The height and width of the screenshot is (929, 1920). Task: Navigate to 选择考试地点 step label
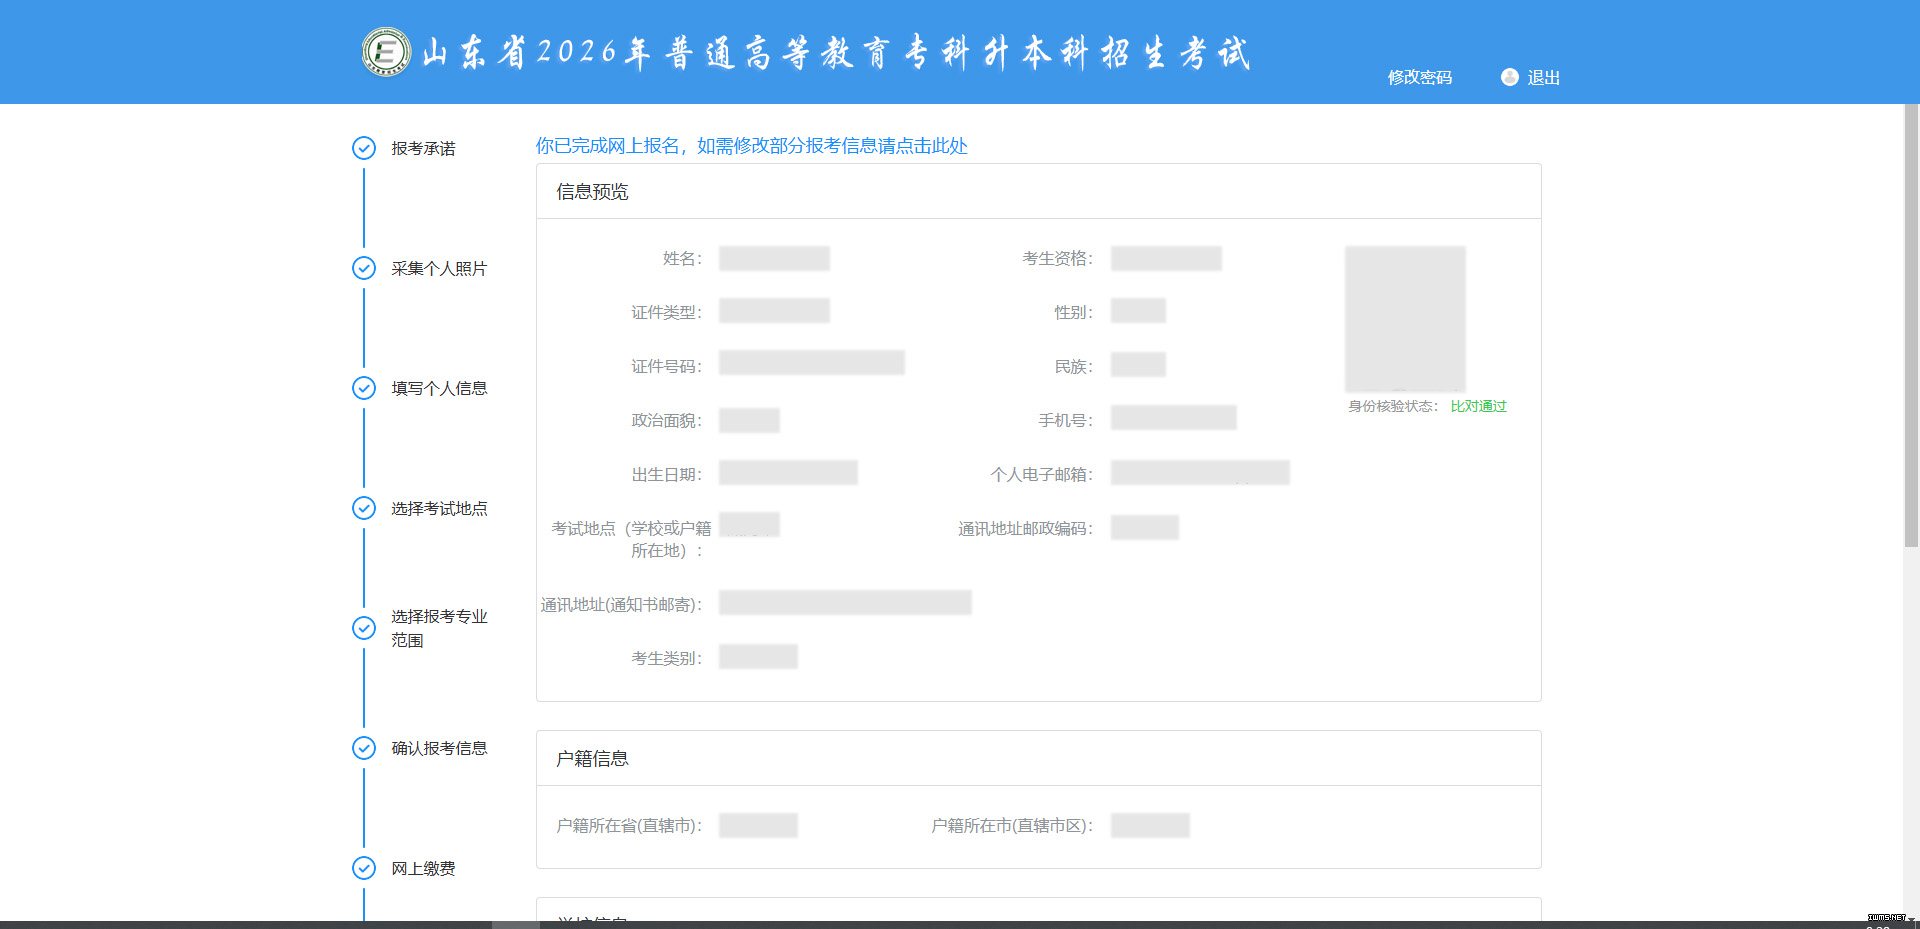439,508
